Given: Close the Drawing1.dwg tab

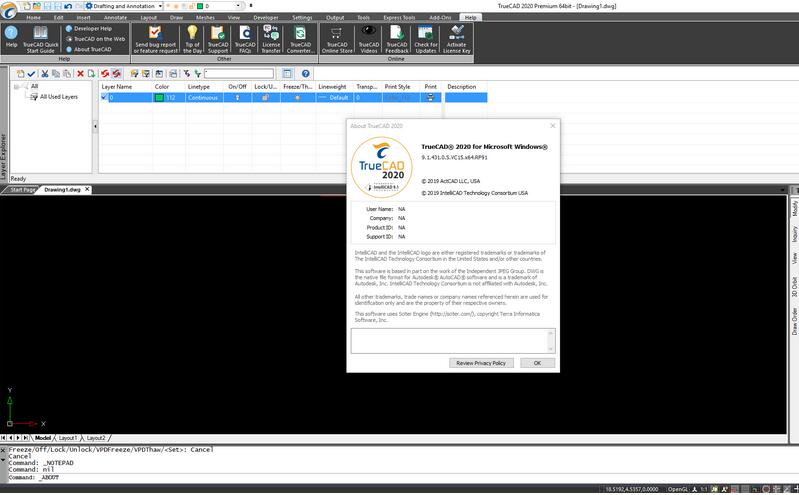Looking at the screenshot, I should tap(87, 189).
